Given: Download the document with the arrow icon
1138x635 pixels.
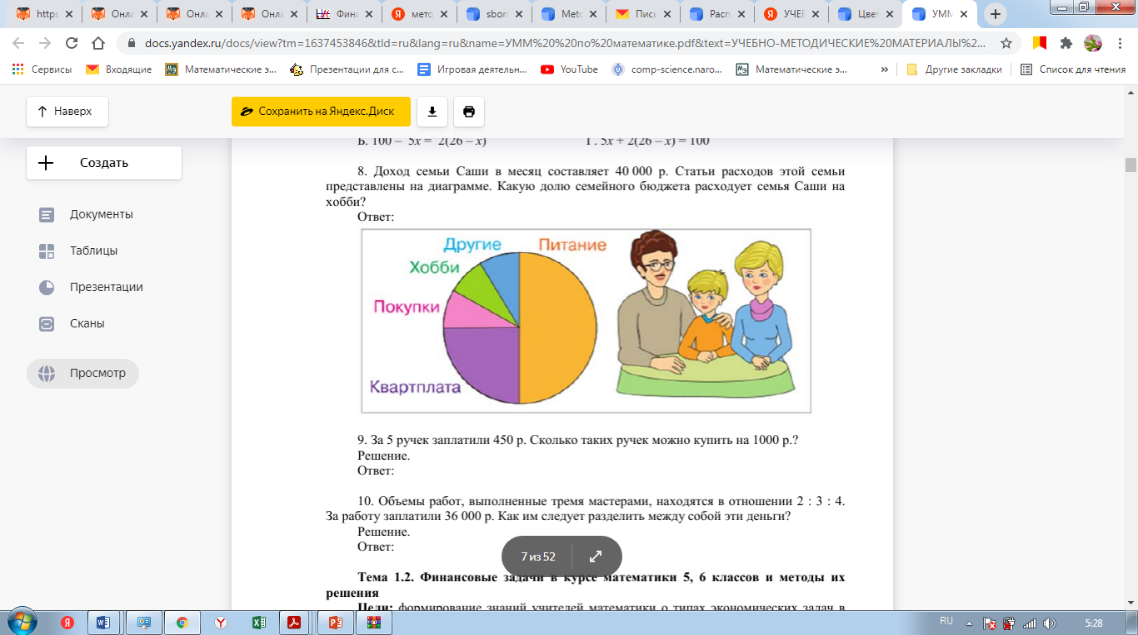Looking at the screenshot, I should pyautogui.click(x=432, y=111).
